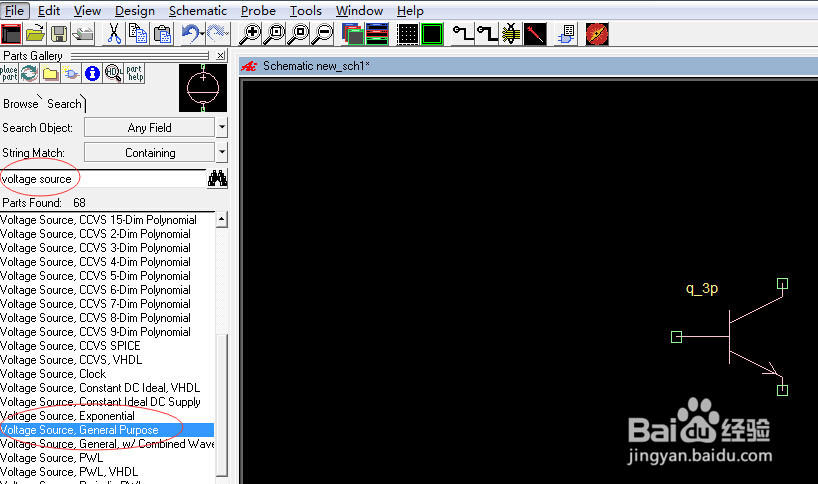Click the new design window icon
This screenshot has width=818, height=484.
11,34
